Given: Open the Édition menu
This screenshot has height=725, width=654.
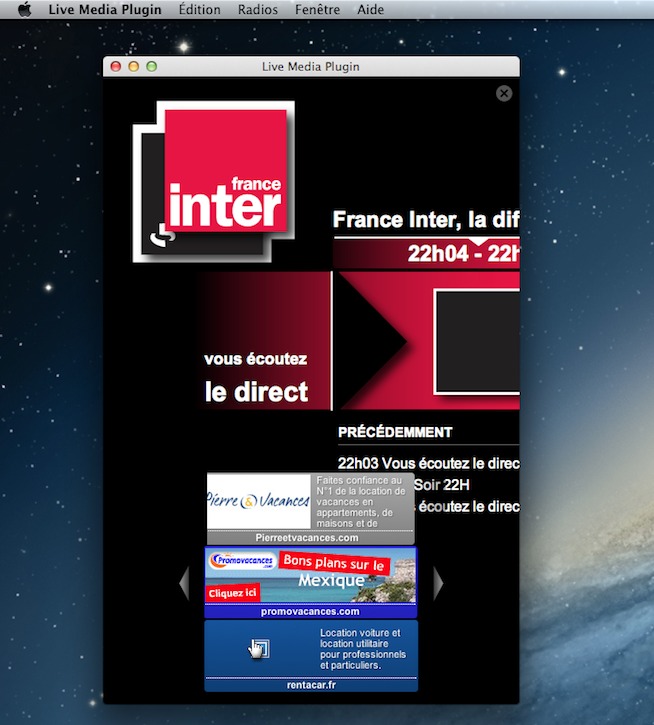Looking at the screenshot, I should pos(200,9).
